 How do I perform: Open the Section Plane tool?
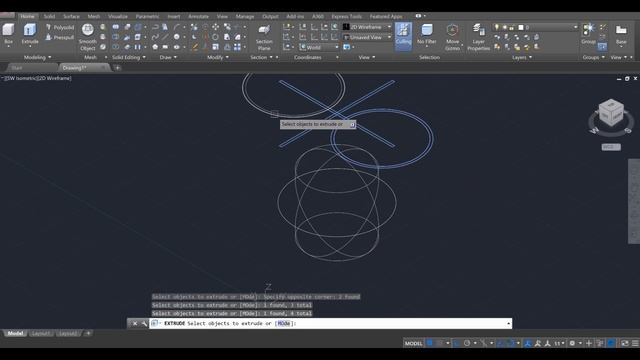pyautogui.click(x=264, y=37)
